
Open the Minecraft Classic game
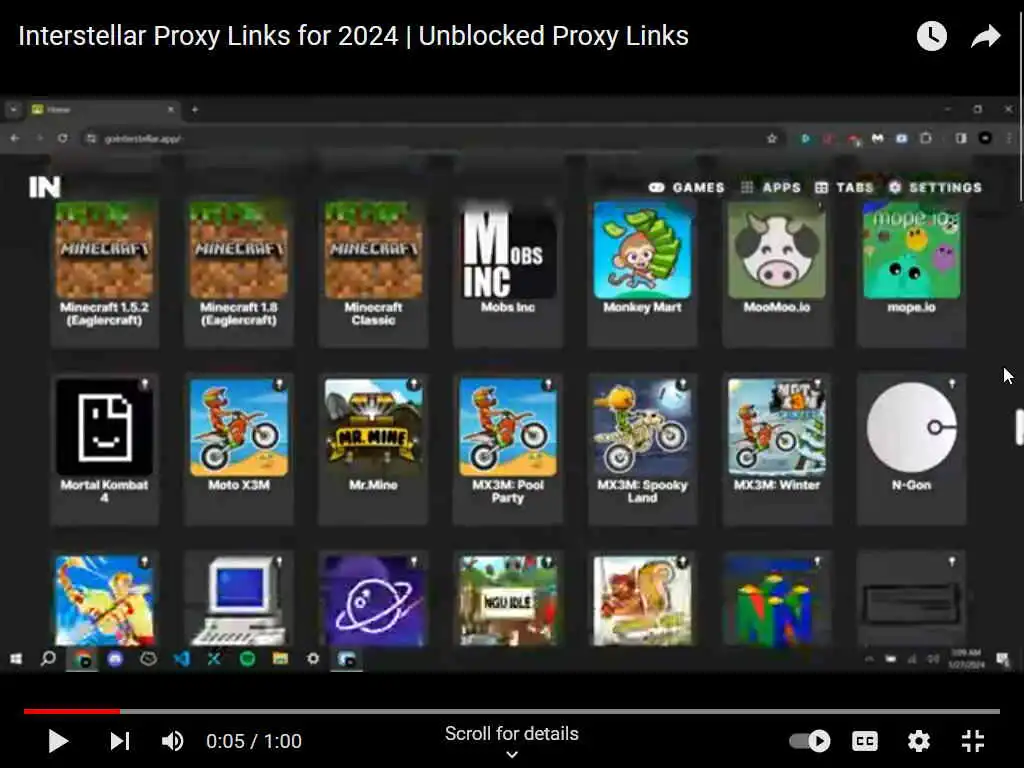pyautogui.click(x=374, y=272)
